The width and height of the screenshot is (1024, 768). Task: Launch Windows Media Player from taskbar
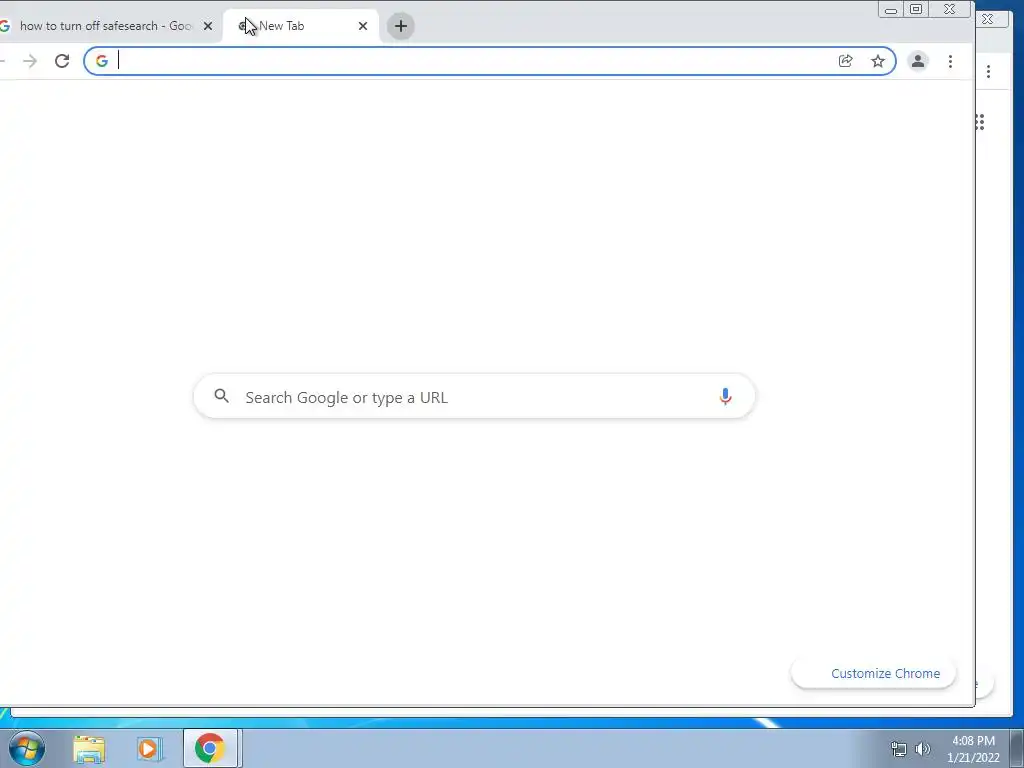point(149,749)
